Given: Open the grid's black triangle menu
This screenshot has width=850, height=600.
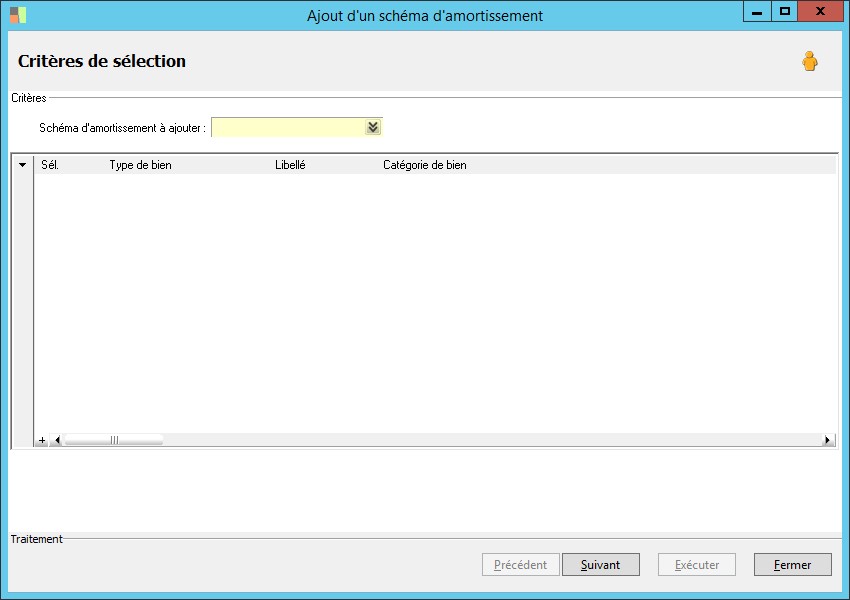Looking at the screenshot, I should click(x=22, y=165).
